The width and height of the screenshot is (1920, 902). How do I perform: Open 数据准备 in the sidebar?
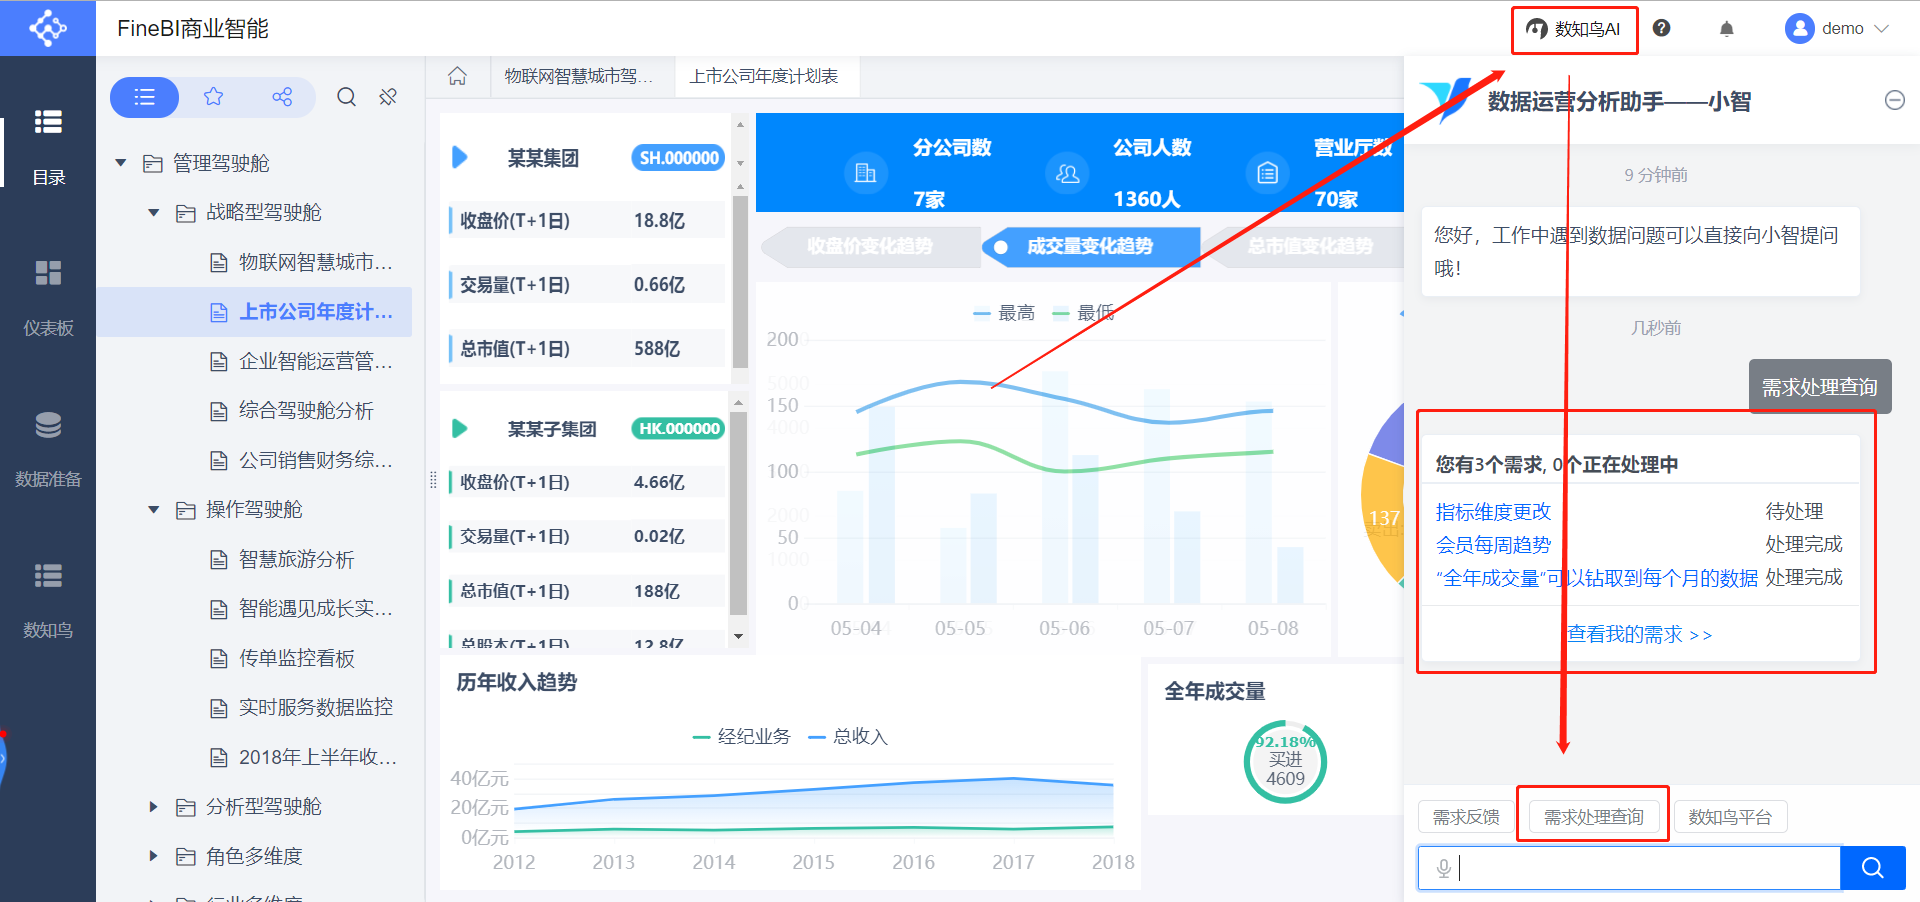(x=48, y=447)
